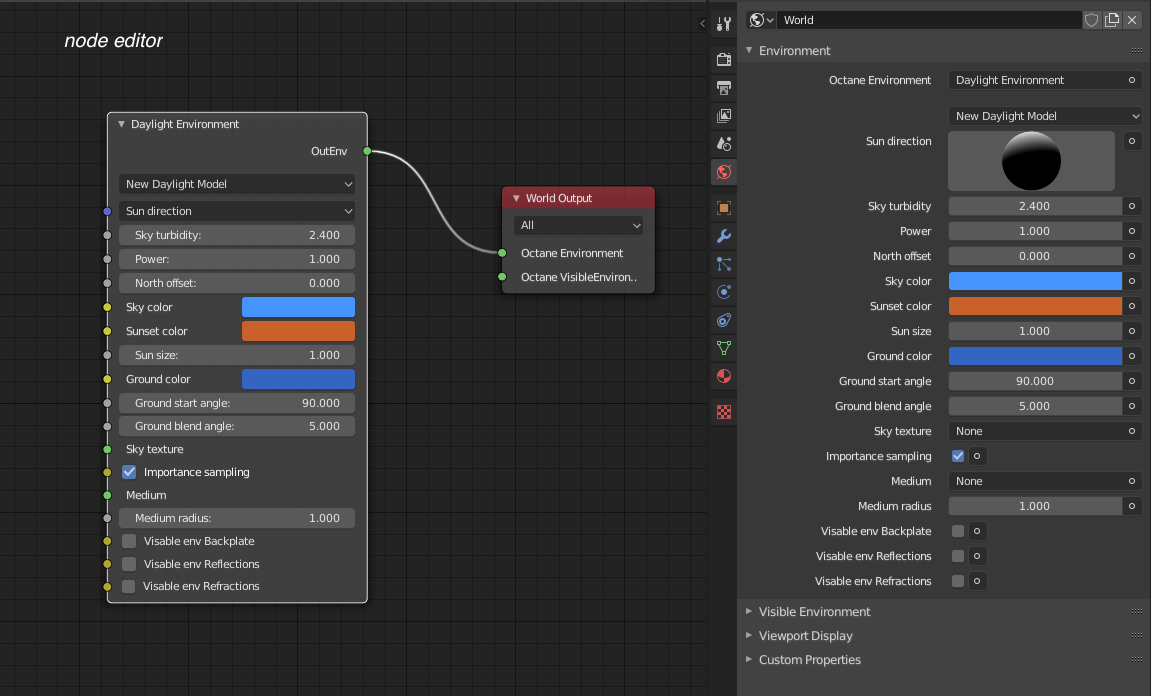
Task: Open the Tool settings tab
Action: pos(724,23)
